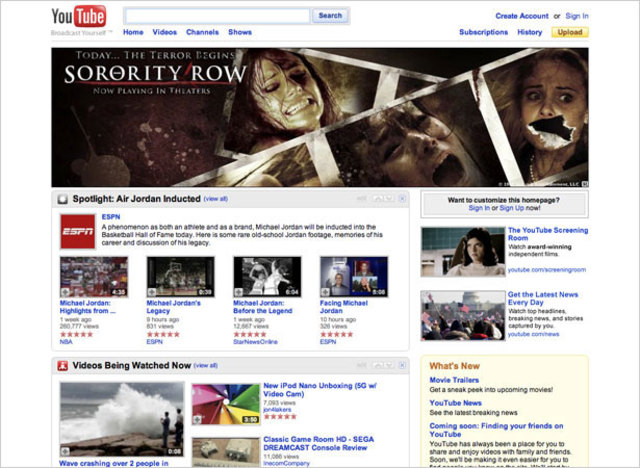Move Videos Being Watched Now module down
The image size is (640, 468).
(389, 365)
